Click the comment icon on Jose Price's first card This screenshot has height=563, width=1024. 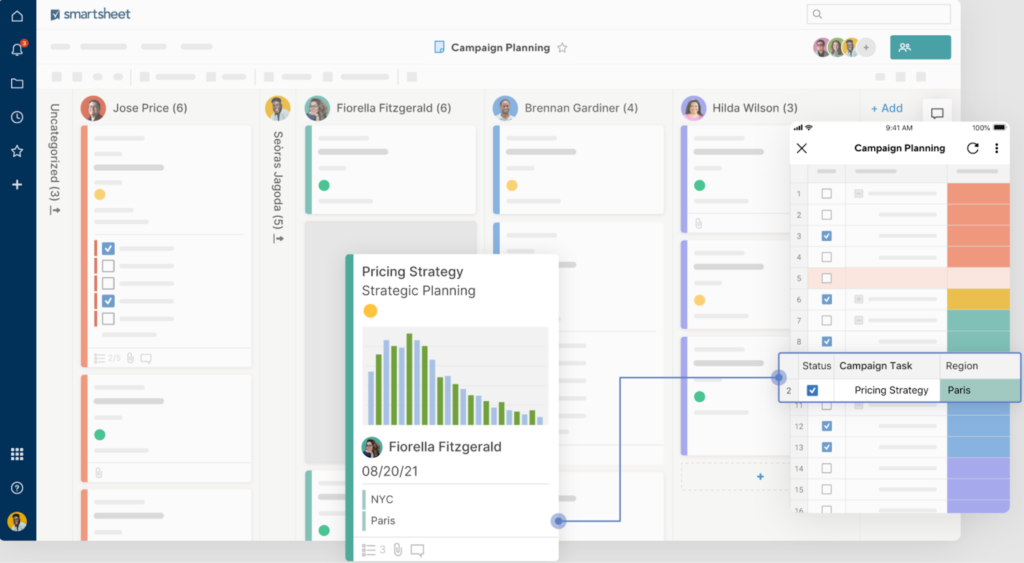pyautogui.click(x=146, y=358)
